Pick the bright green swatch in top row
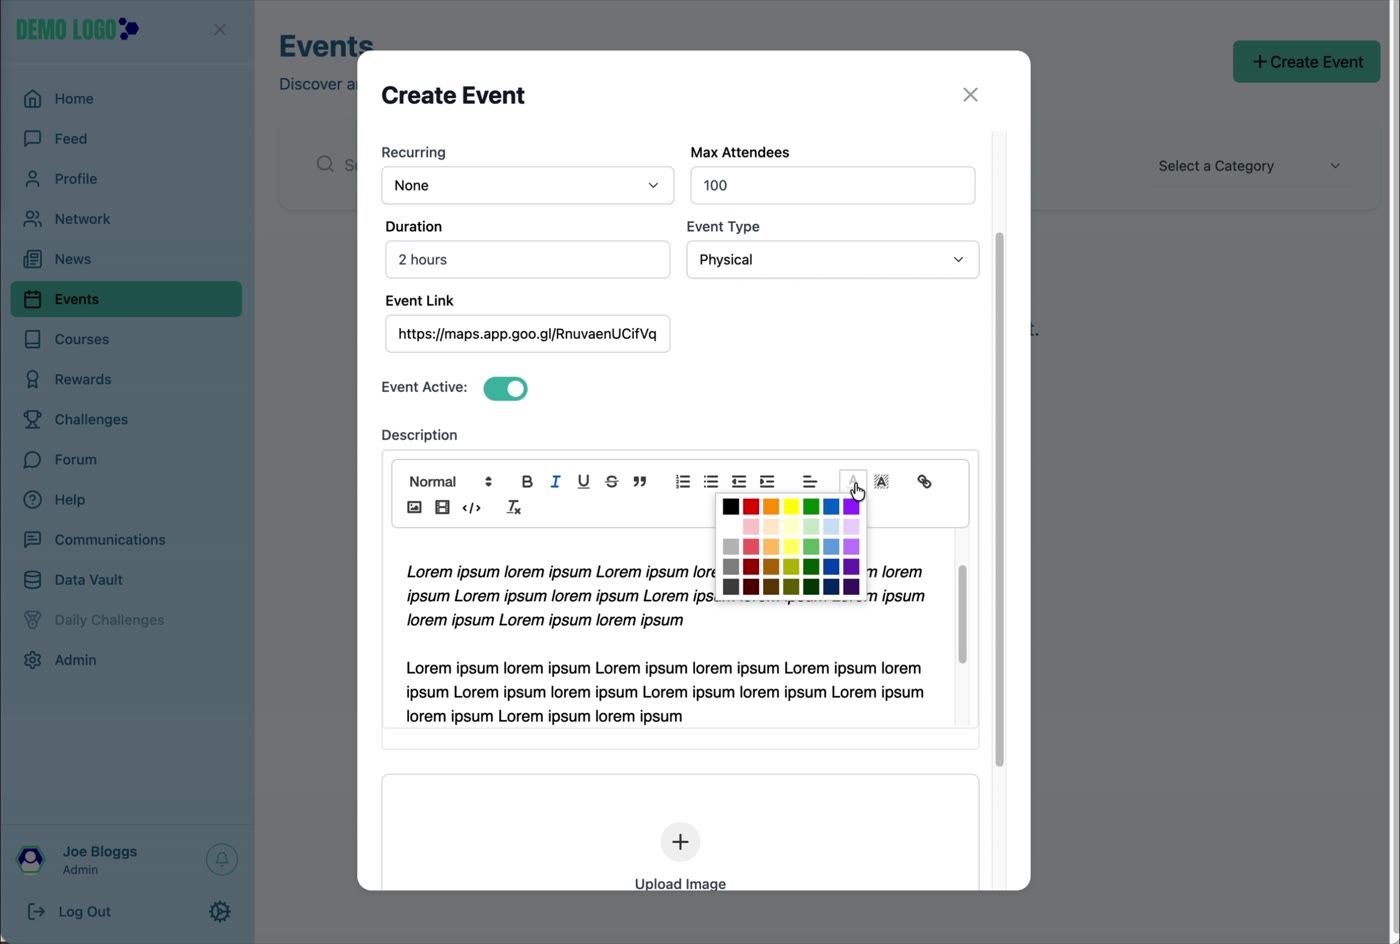 (x=811, y=507)
